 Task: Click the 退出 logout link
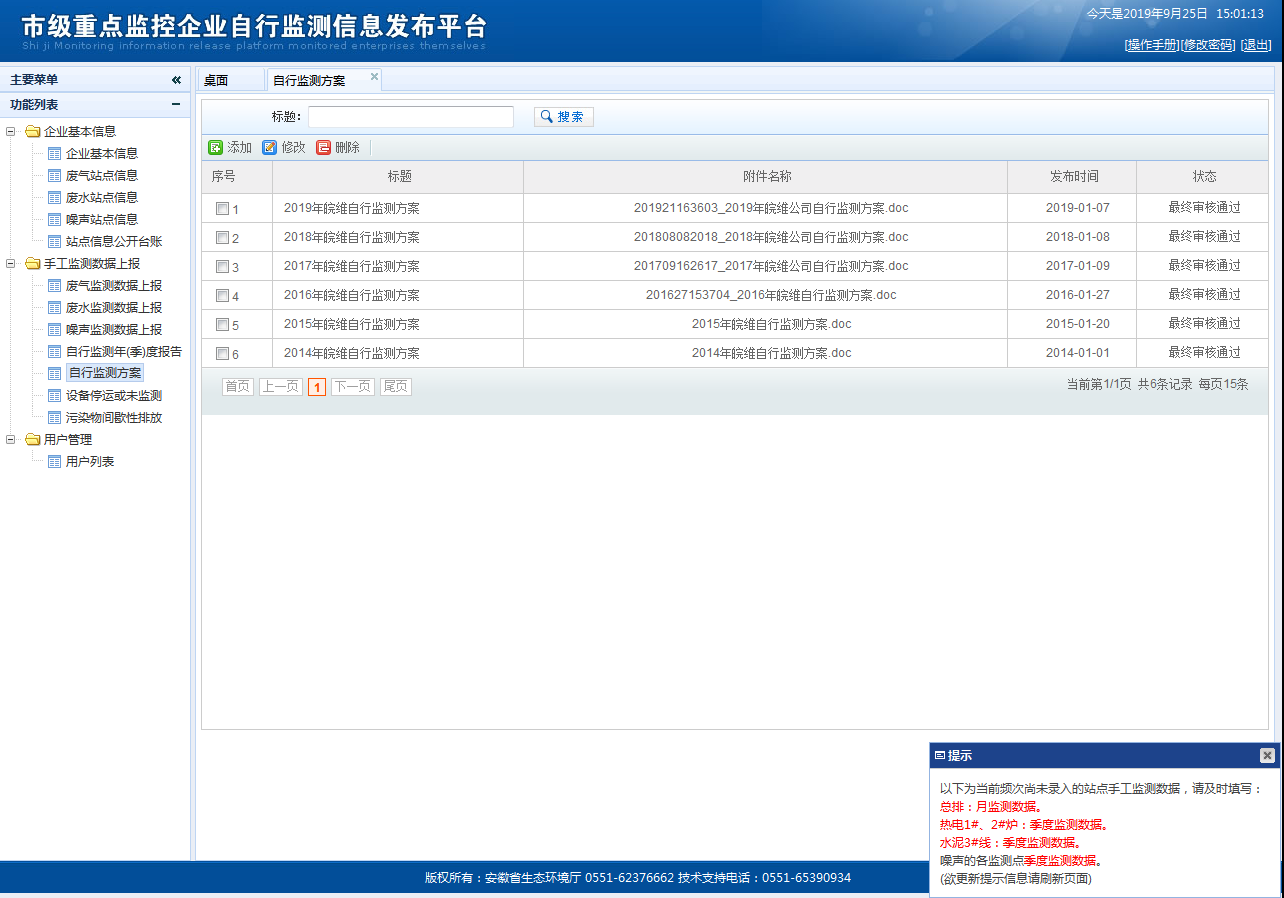click(1256, 45)
